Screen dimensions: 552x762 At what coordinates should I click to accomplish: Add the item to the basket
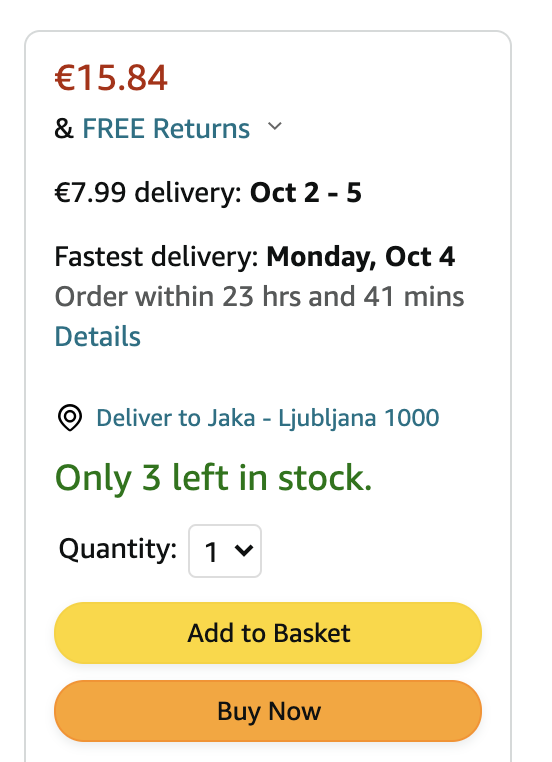pyautogui.click(x=268, y=633)
